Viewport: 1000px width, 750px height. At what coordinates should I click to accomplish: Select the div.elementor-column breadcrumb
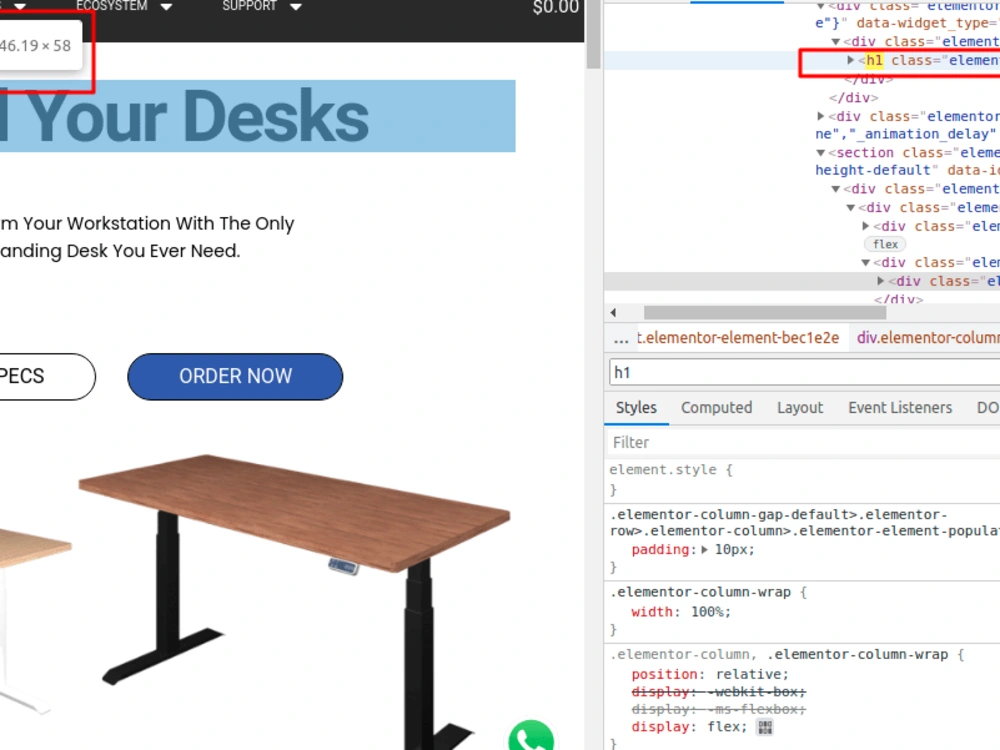pos(928,338)
